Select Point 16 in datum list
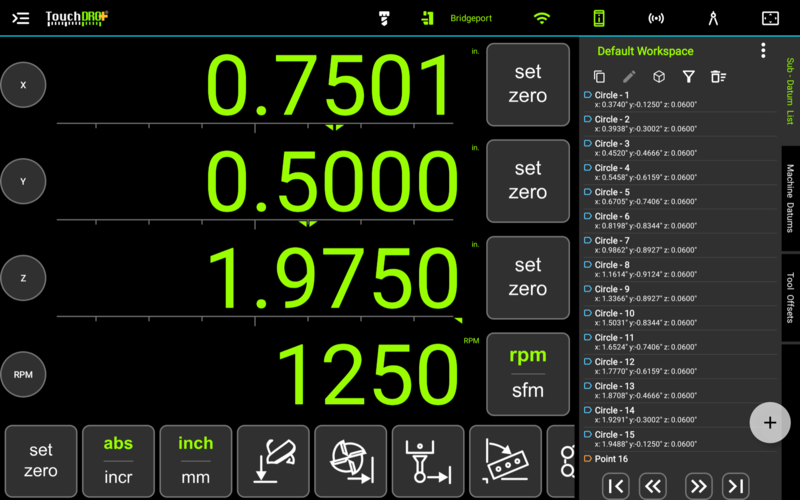The width and height of the screenshot is (800, 500). 680,459
